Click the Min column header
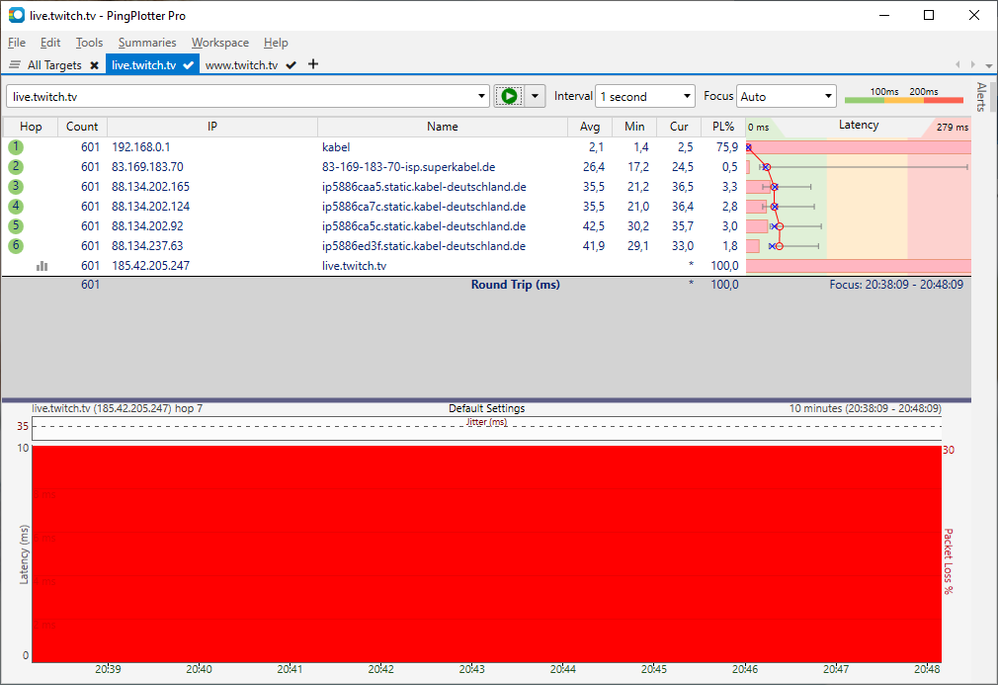This screenshot has width=998, height=685. click(635, 127)
